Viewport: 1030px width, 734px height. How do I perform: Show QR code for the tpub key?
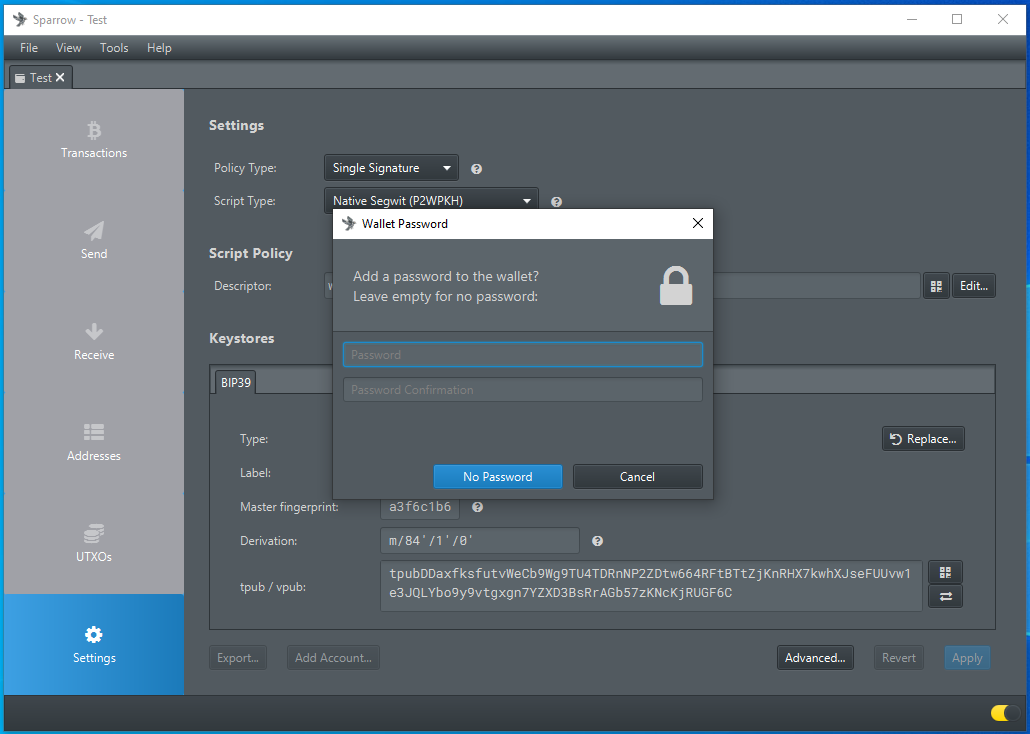945,572
